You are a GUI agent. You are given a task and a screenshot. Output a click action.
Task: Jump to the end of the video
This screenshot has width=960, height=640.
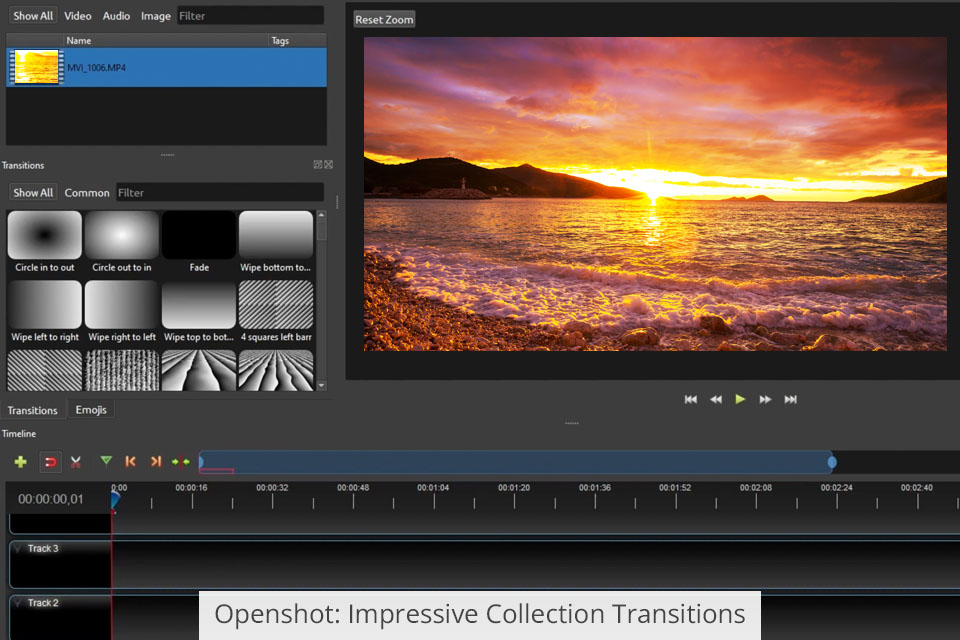[790, 399]
